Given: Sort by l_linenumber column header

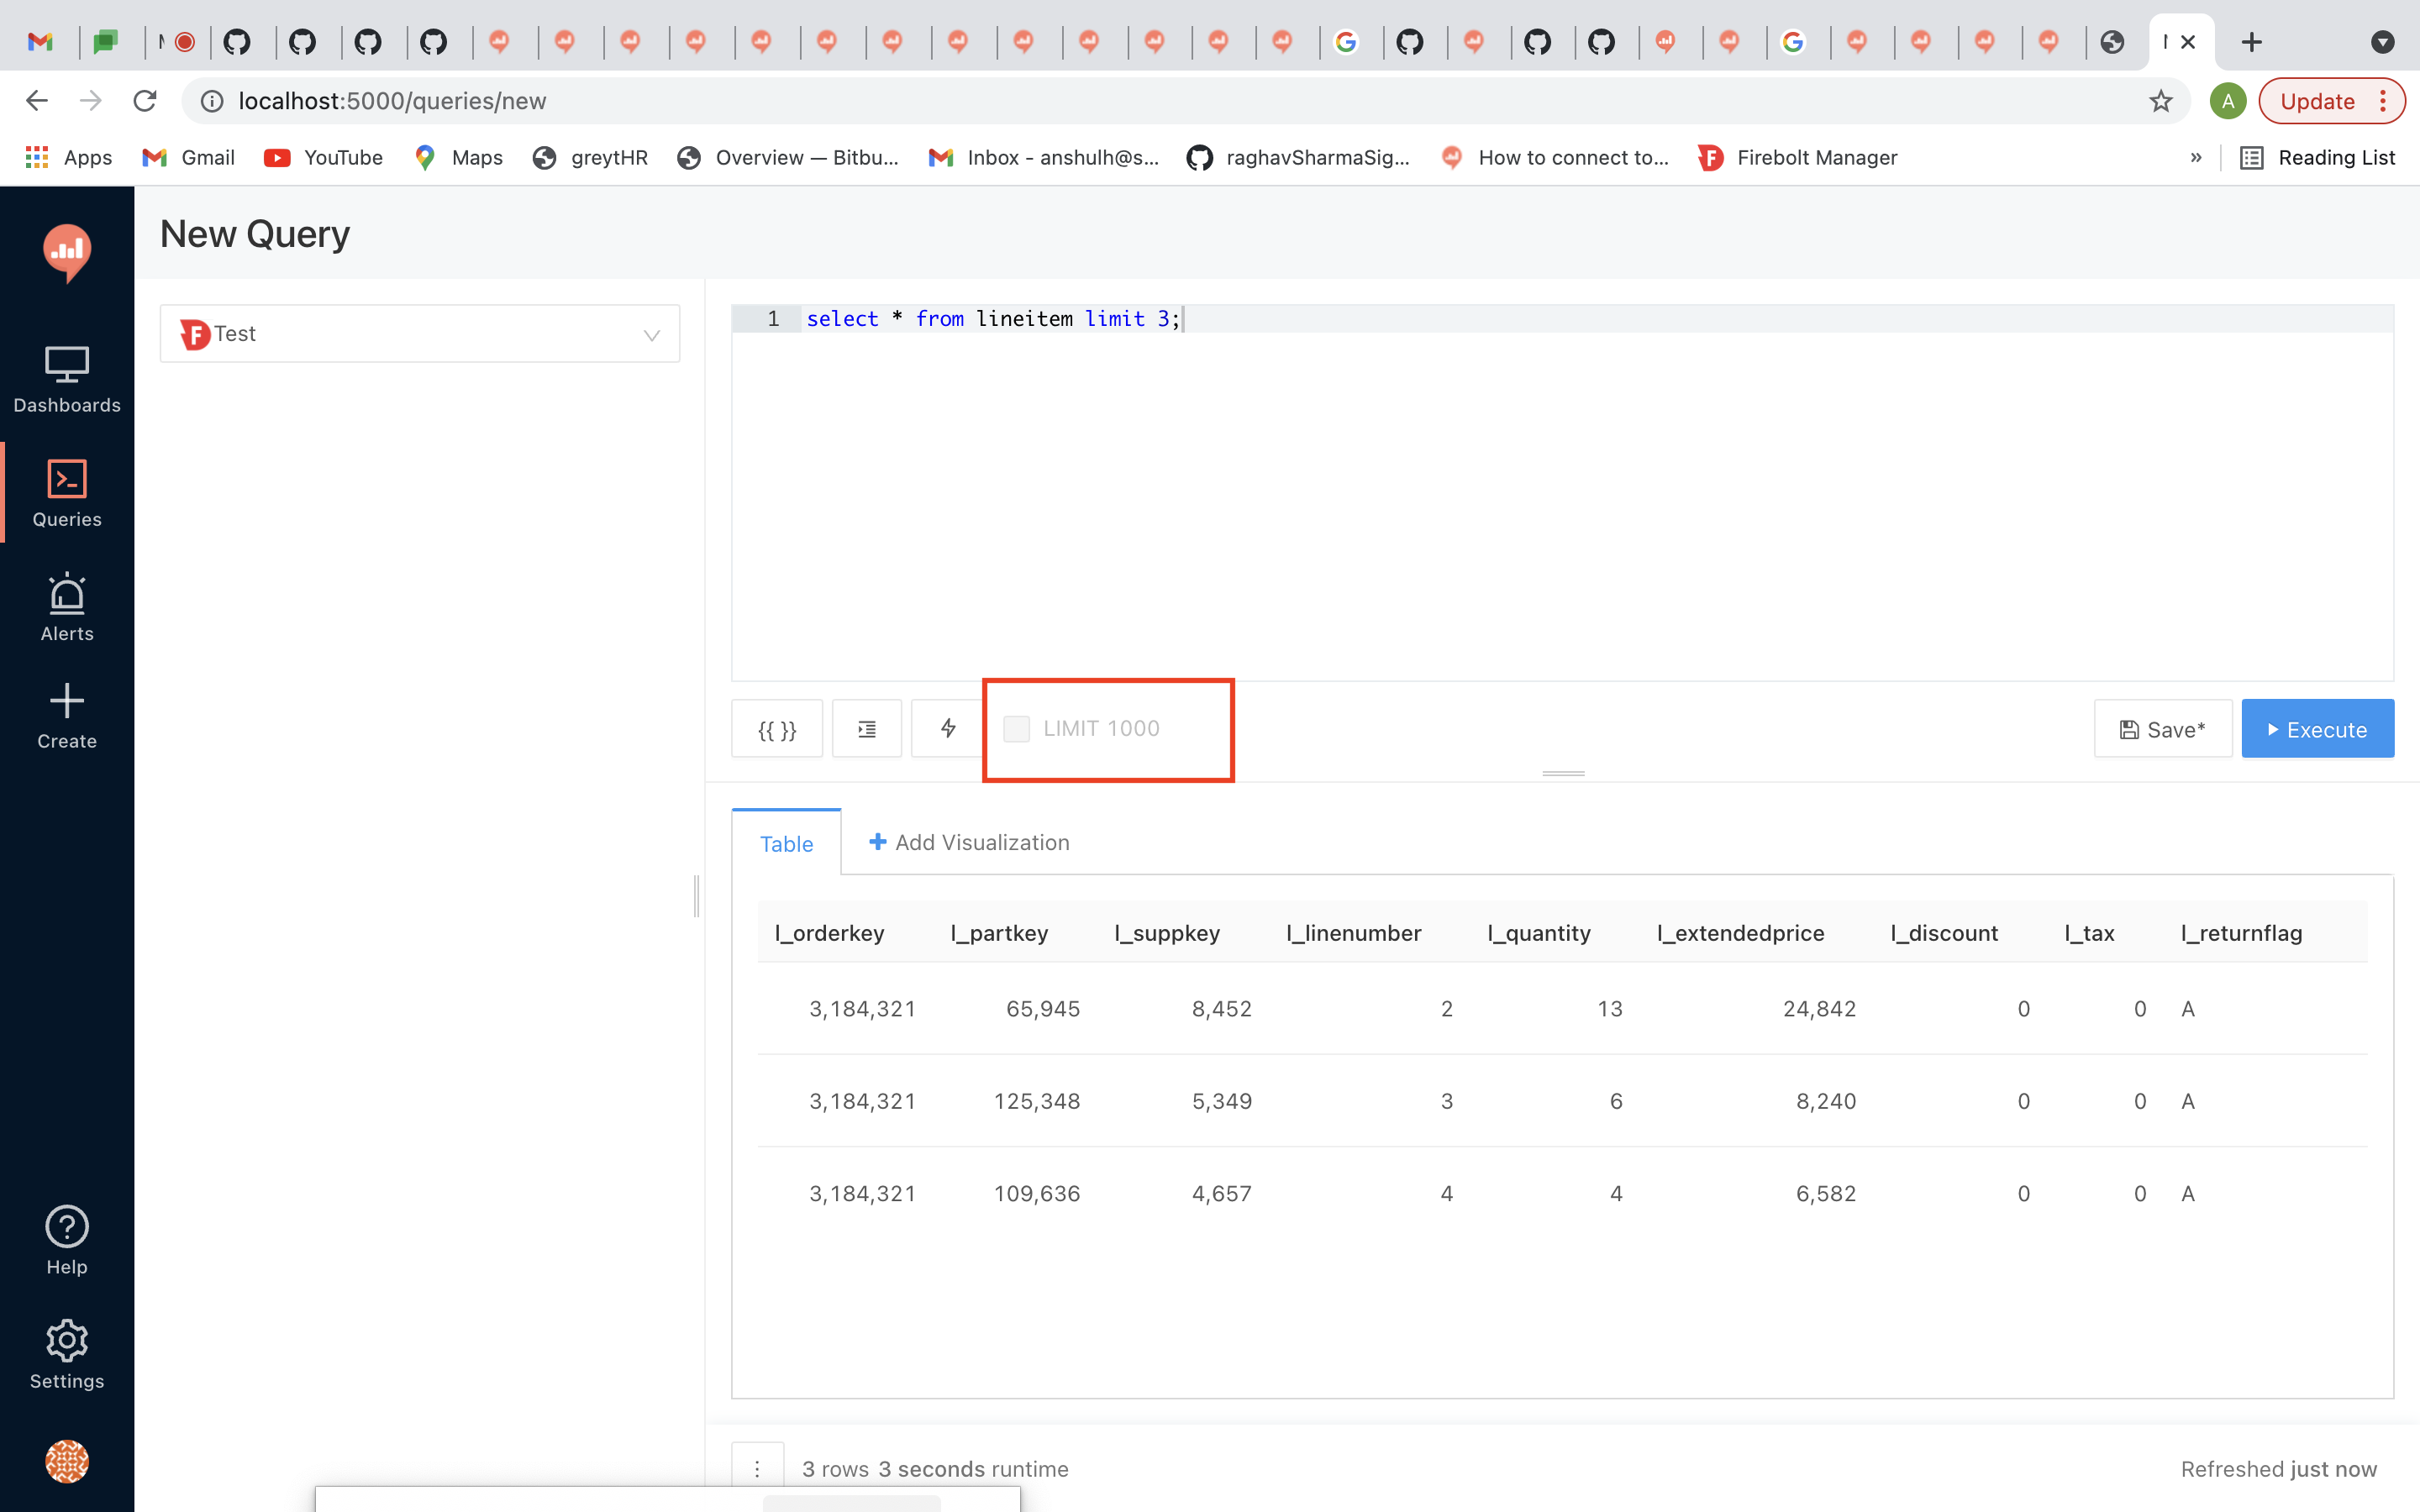Looking at the screenshot, I should pyautogui.click(x=1353, y=933).
